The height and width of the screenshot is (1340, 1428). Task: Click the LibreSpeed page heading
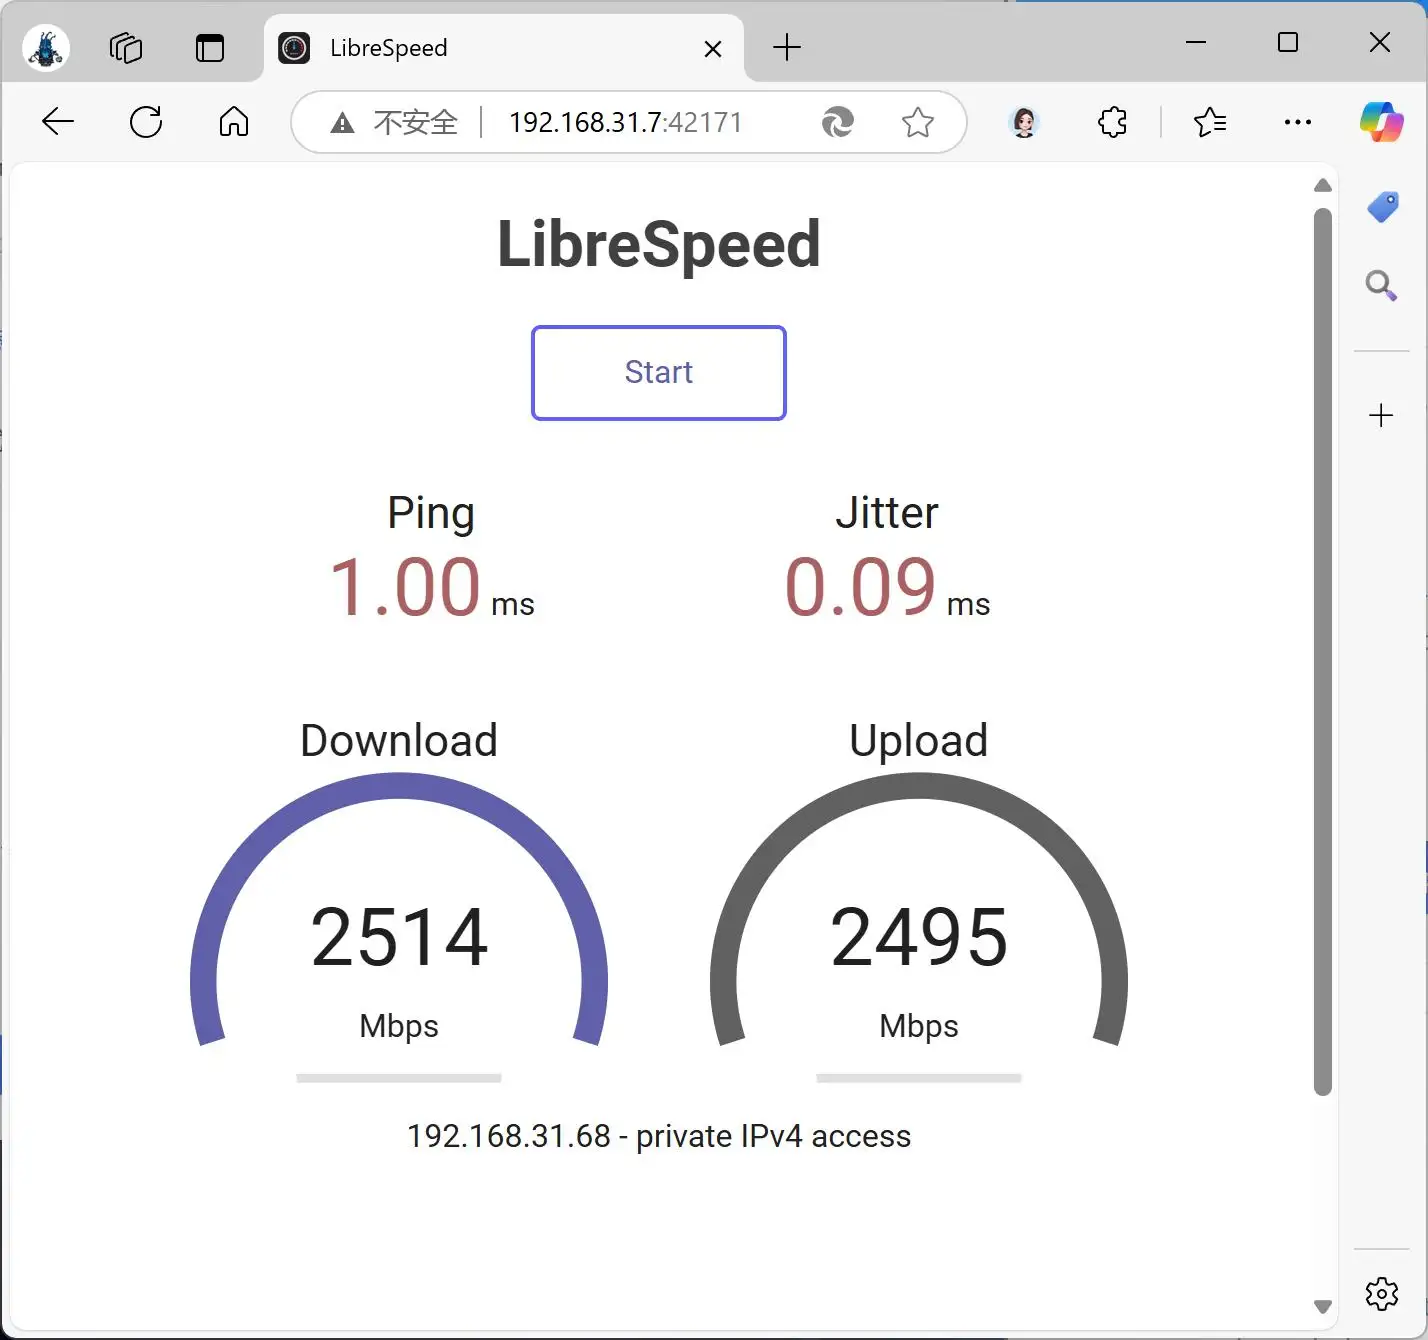point(659,245)
